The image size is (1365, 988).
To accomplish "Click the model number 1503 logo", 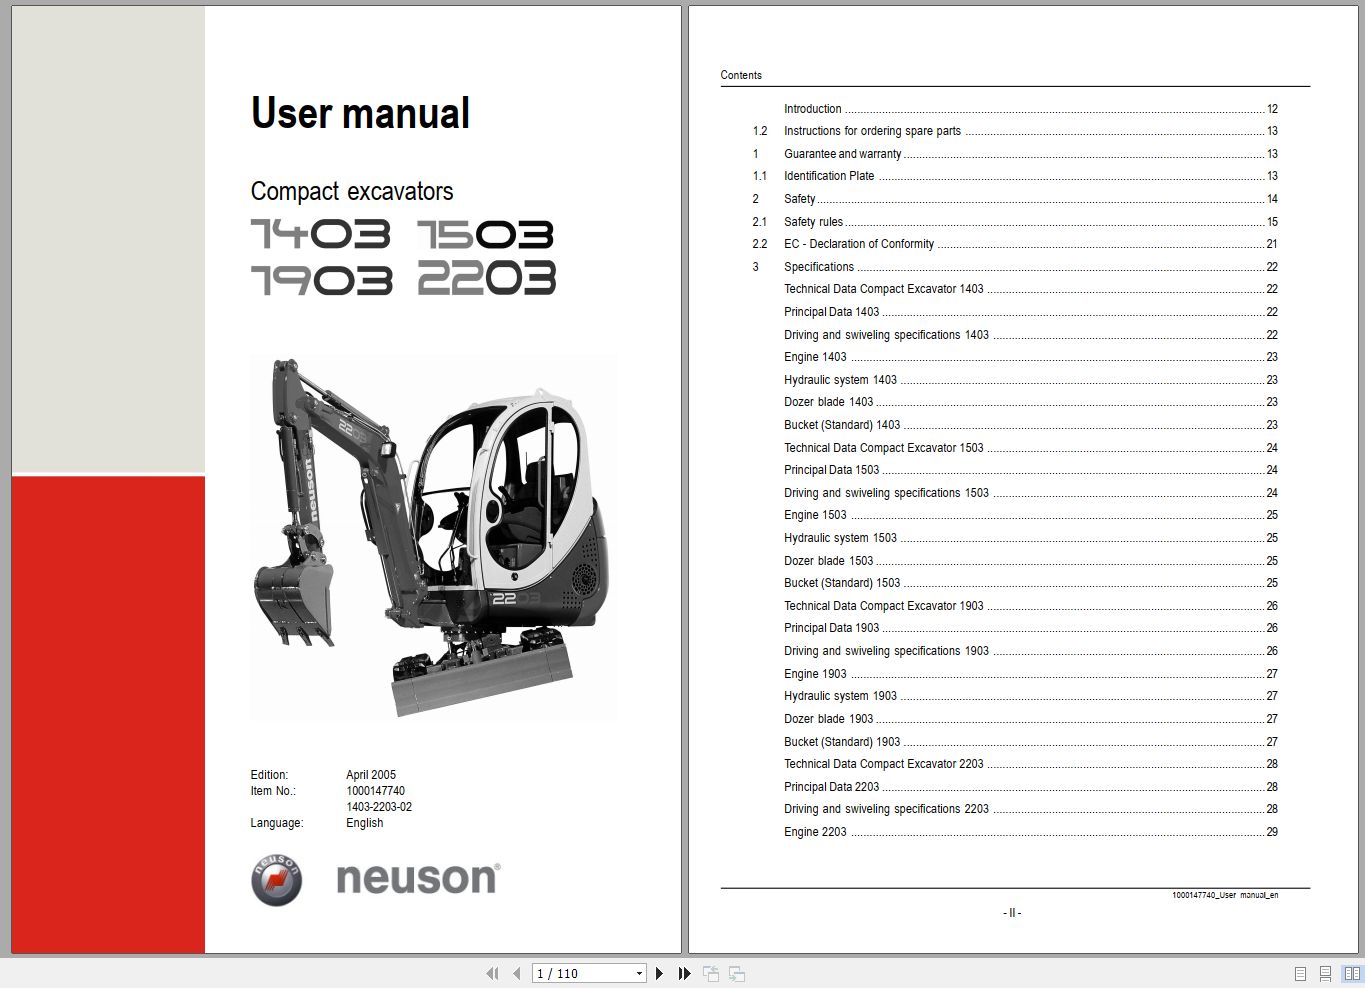I will pyautogui.click(x=485, y=234).
